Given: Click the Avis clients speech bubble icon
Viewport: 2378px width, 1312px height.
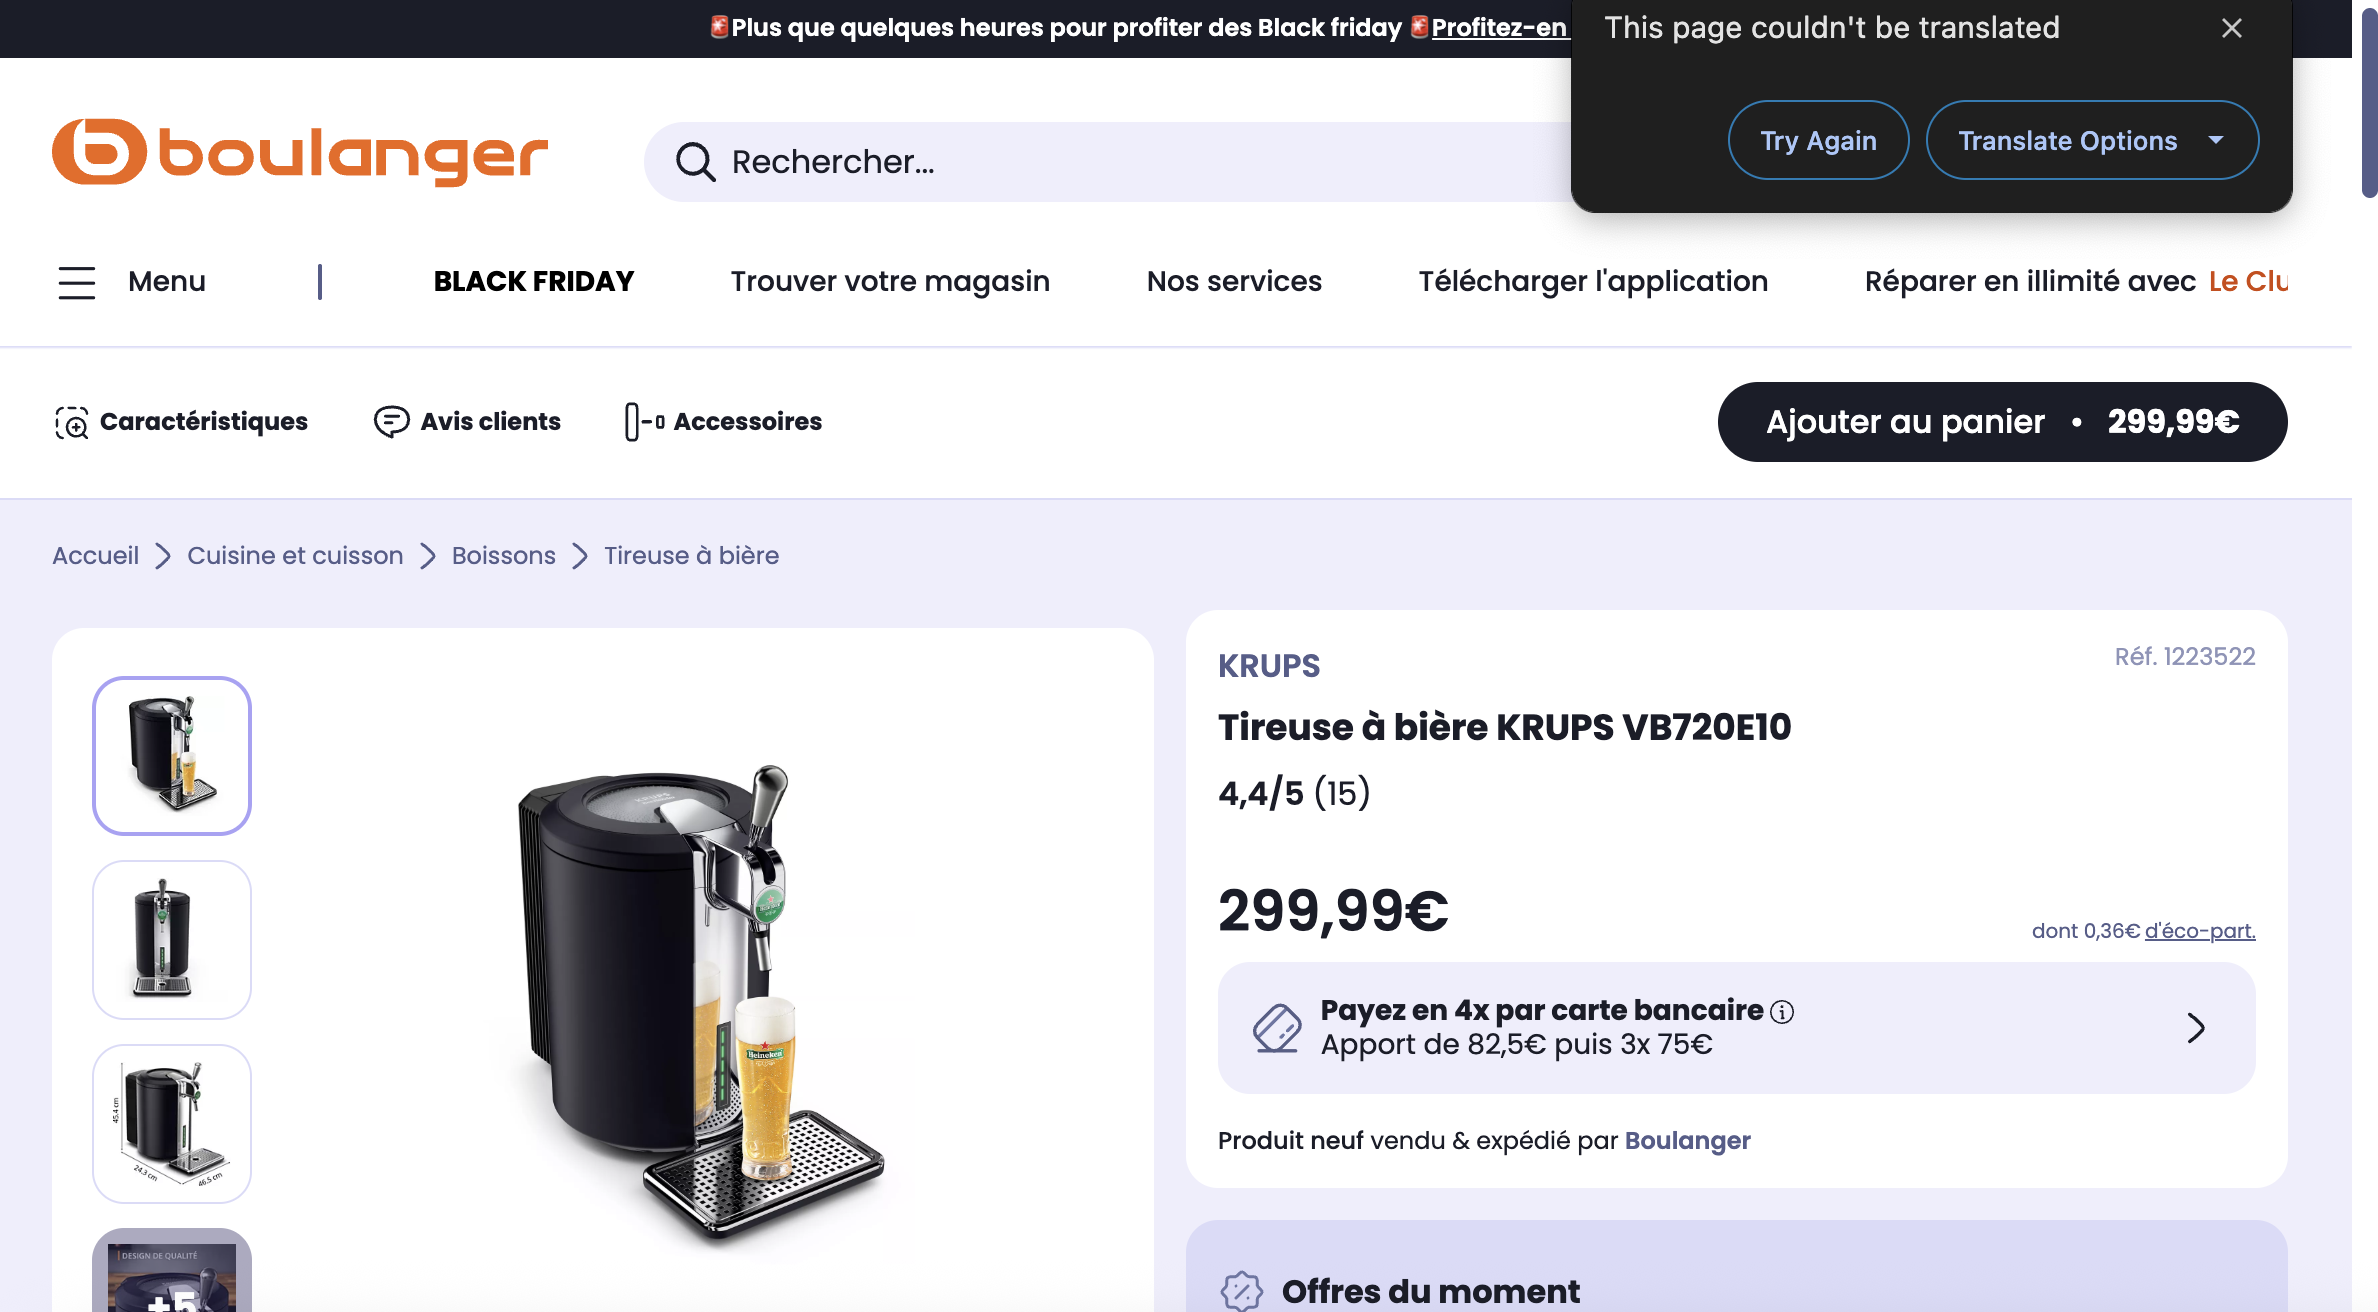Looking at the screenshot, I should click(391, 422).
